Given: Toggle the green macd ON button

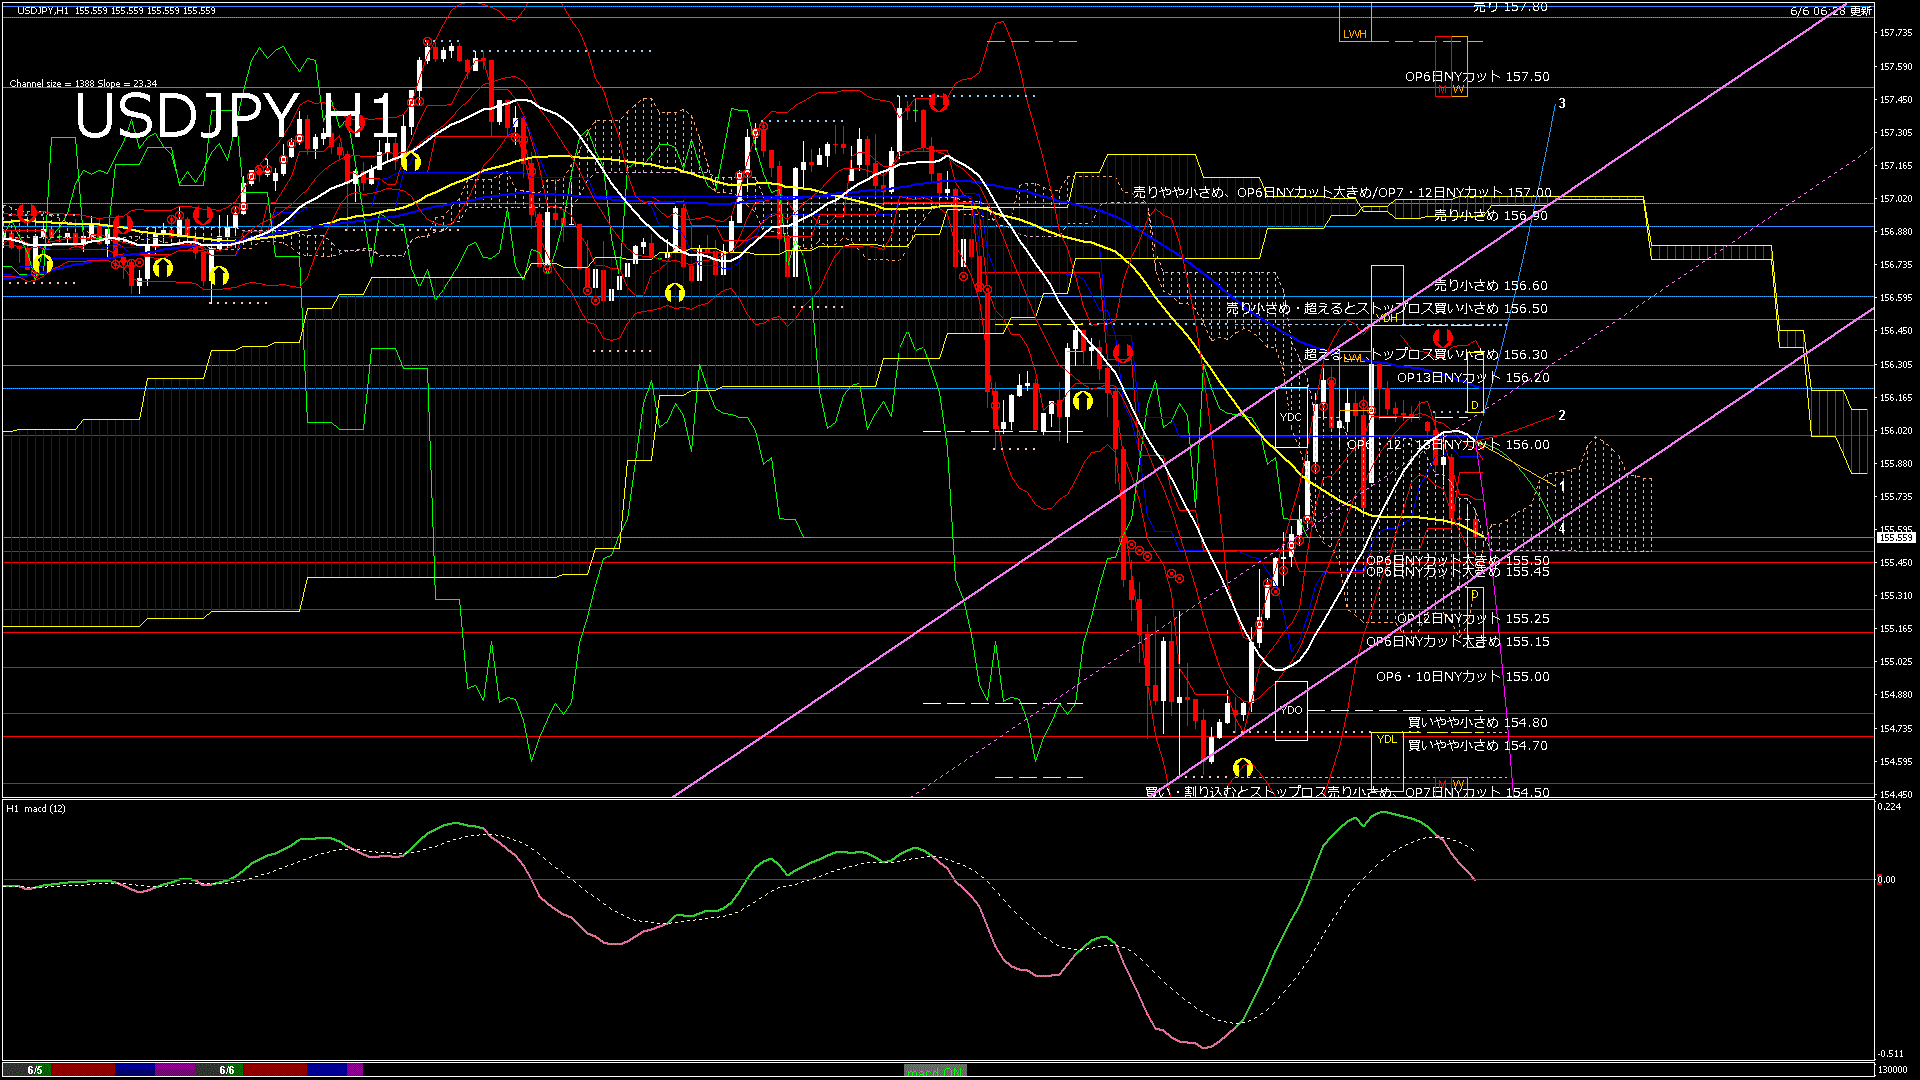Looking at the screenshot, I should pos(935,1071).
